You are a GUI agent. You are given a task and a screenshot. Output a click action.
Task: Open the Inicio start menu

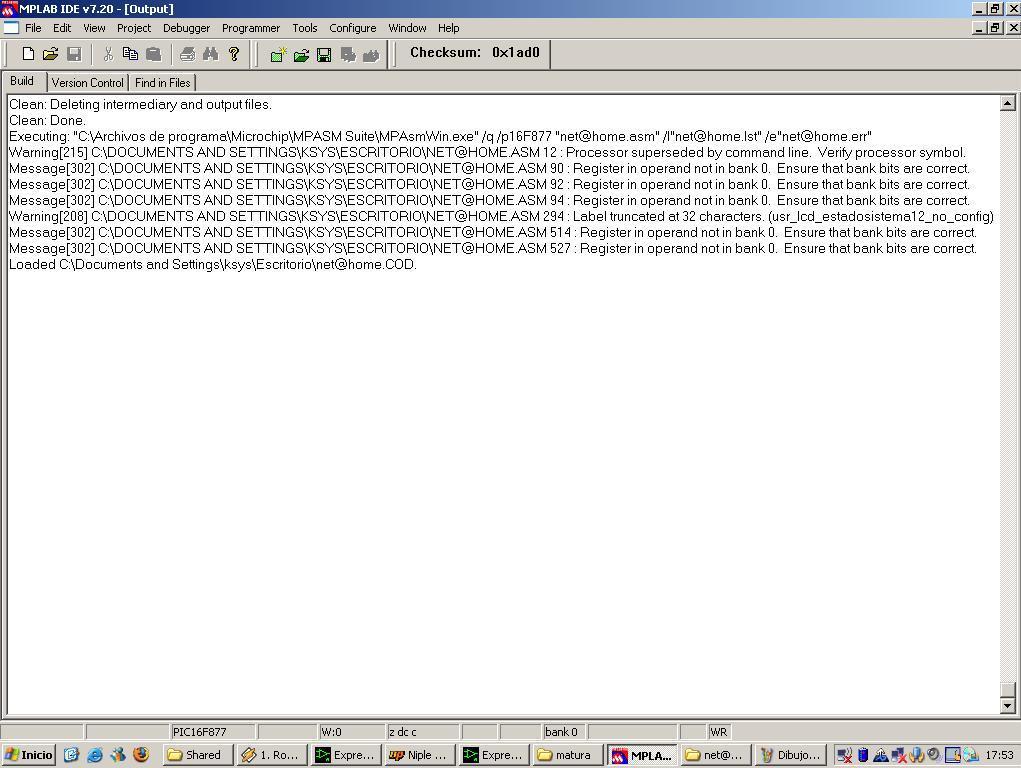(29, 755)
